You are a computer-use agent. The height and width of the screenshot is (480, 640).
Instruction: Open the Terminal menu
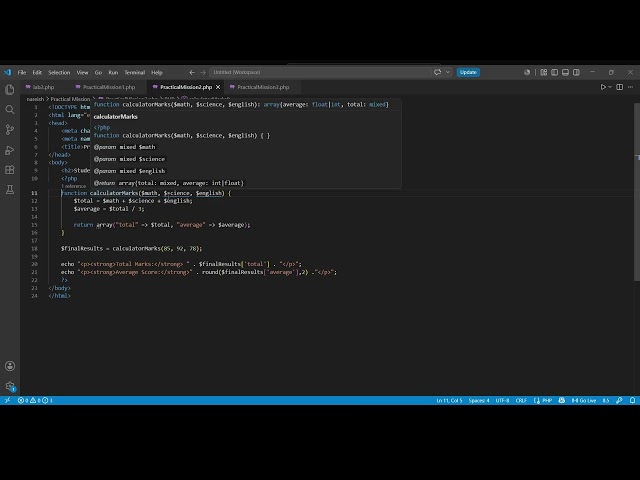135,72
